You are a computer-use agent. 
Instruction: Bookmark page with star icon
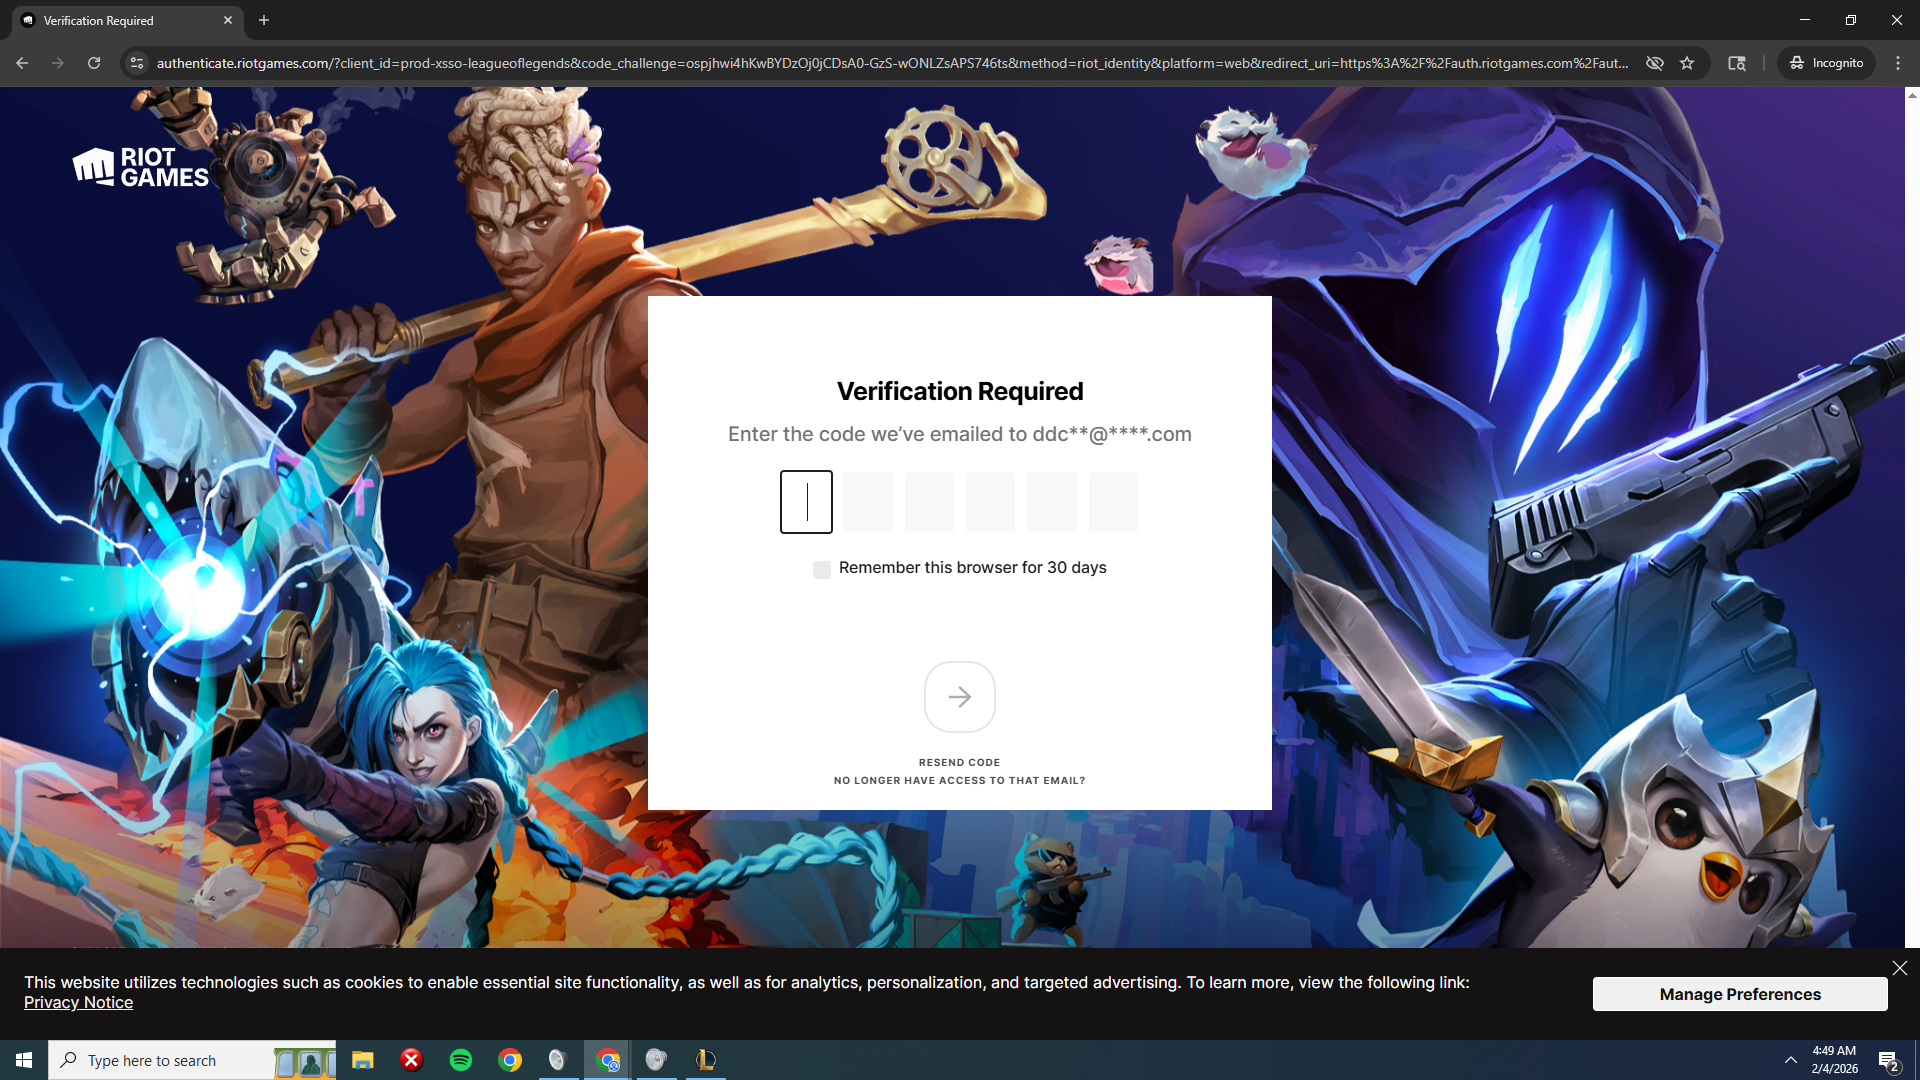(1687, 63)
